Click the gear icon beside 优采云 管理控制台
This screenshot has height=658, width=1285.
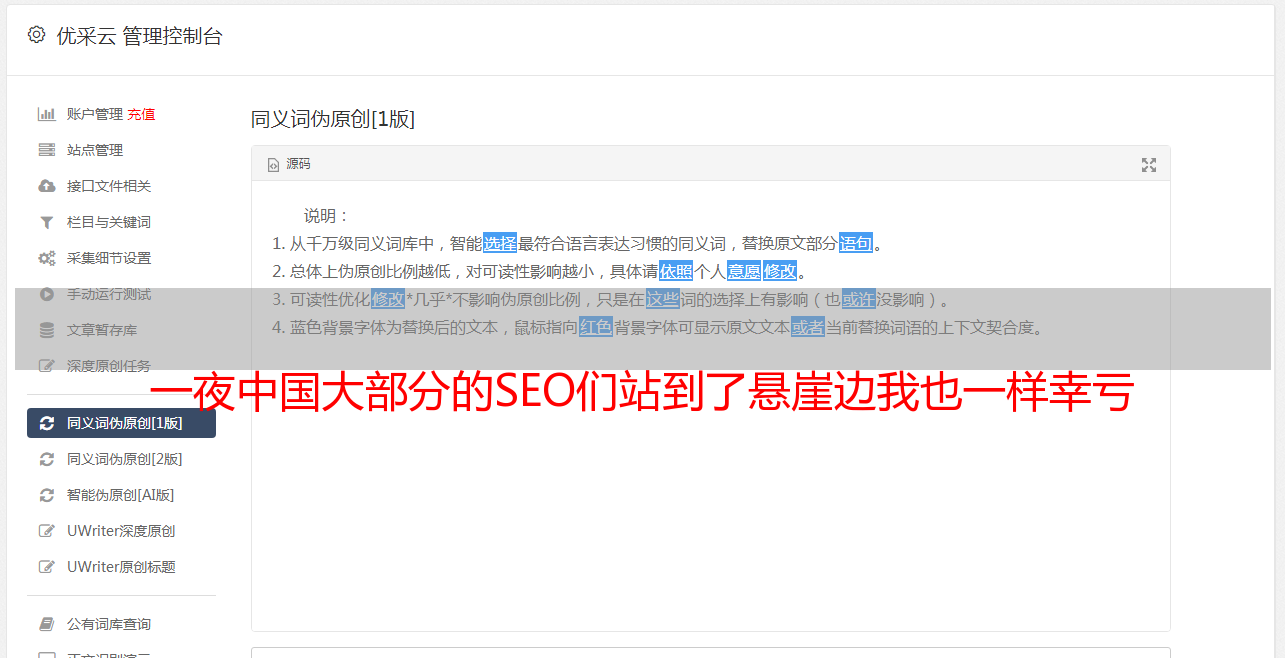pyautogui.click(x=37, y=35)
